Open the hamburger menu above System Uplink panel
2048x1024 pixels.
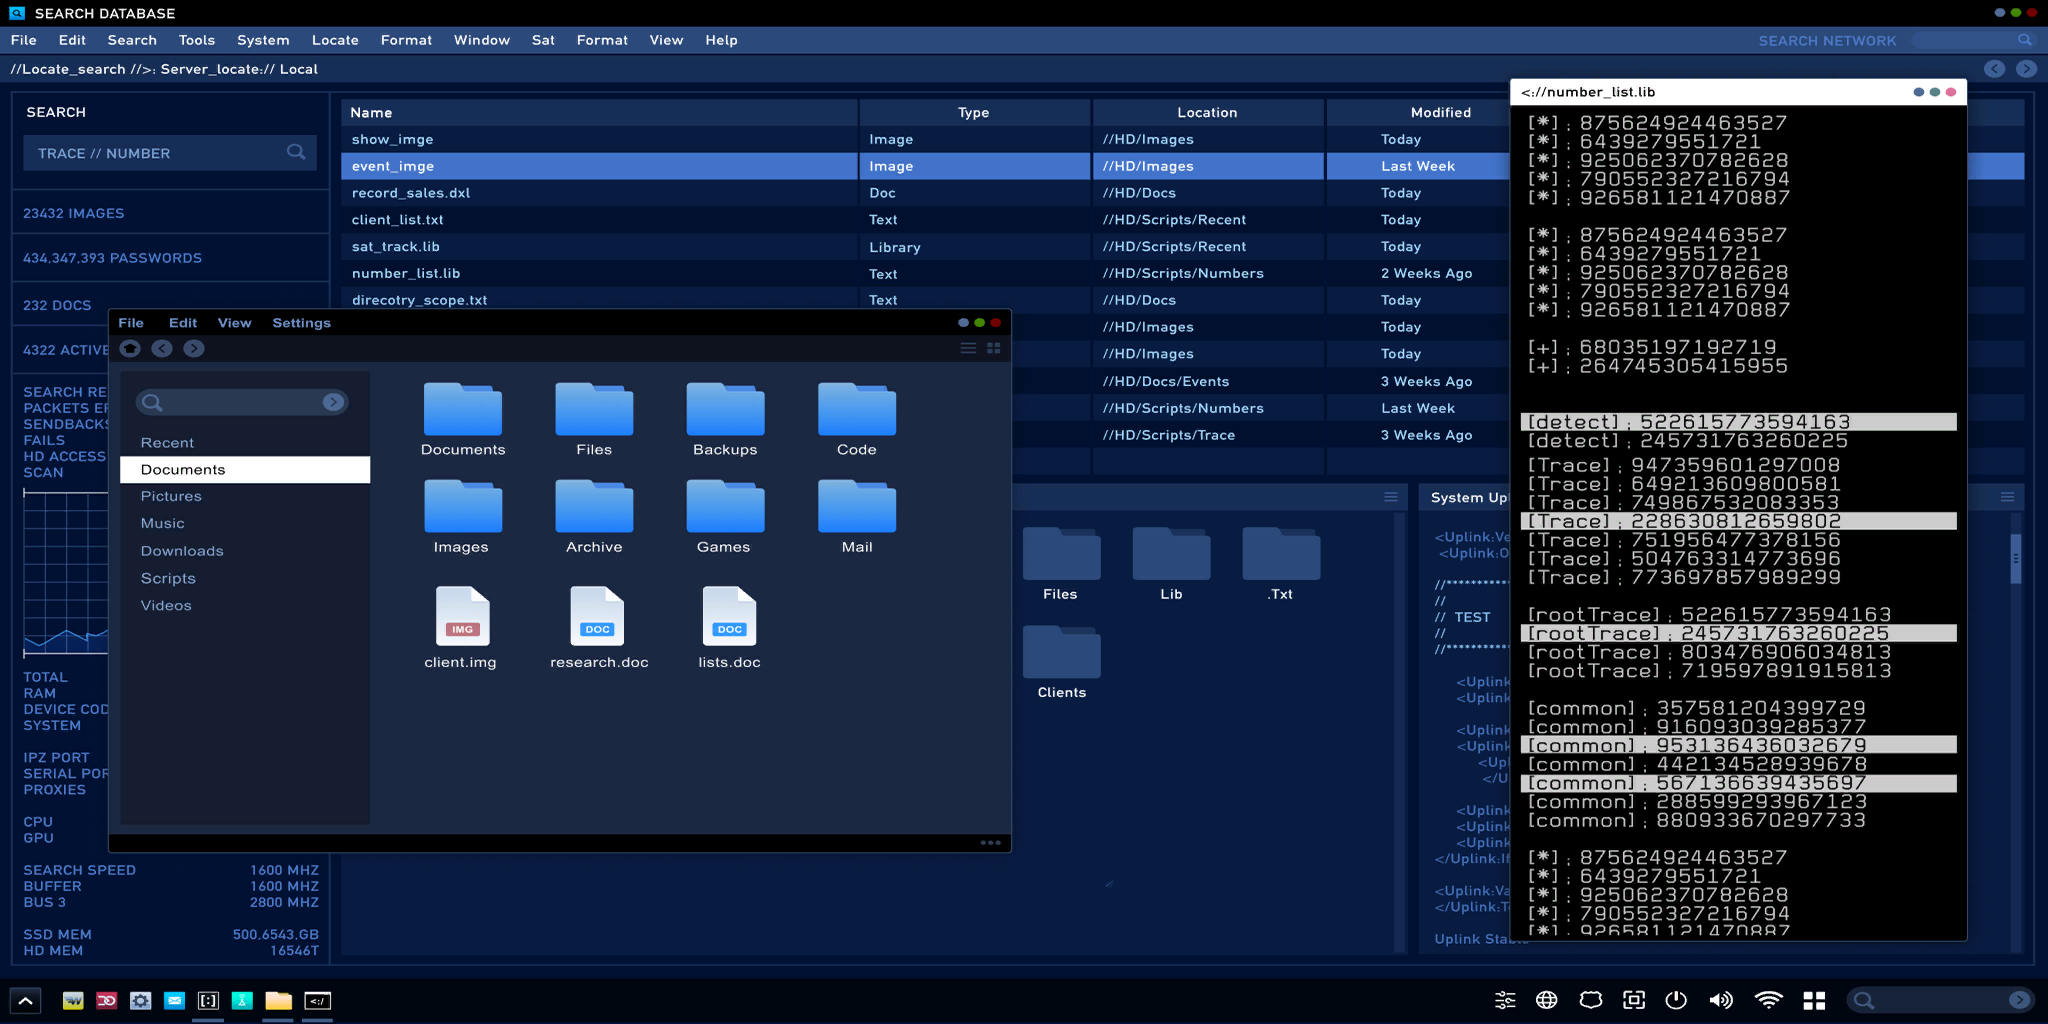tap(2006, 497)
